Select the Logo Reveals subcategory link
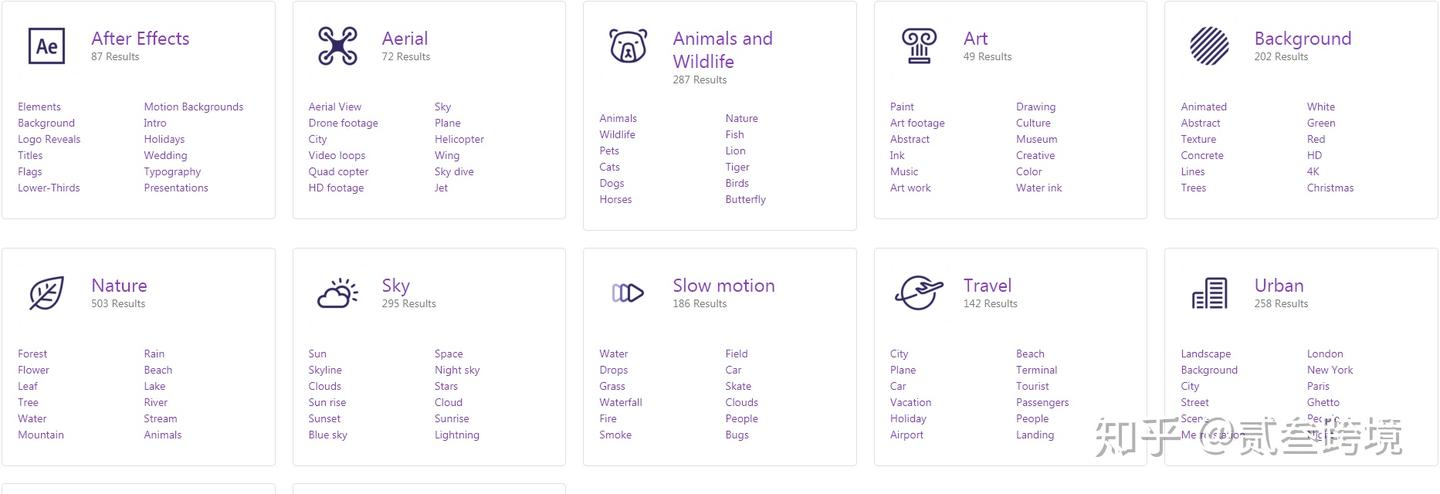This screenshot has width=1440, height=494. pyautogui.click(x=49, y=139)
